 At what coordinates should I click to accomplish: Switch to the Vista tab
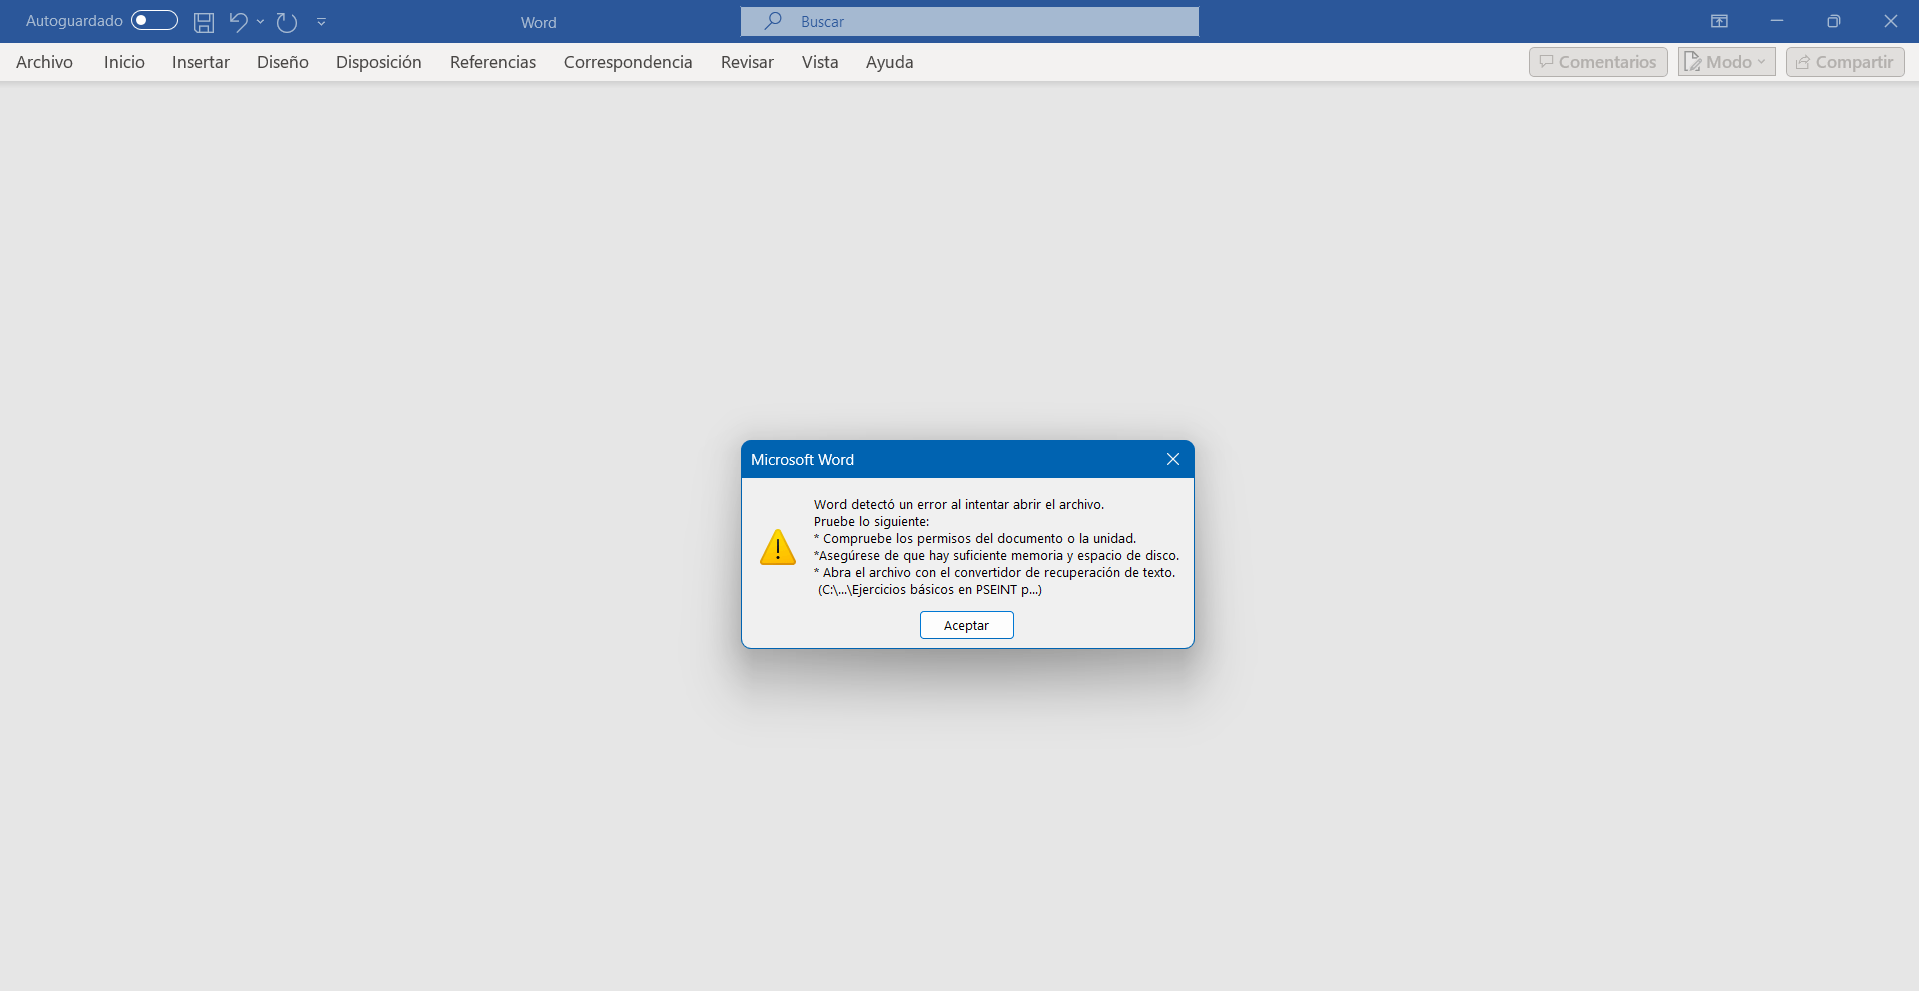820,62
